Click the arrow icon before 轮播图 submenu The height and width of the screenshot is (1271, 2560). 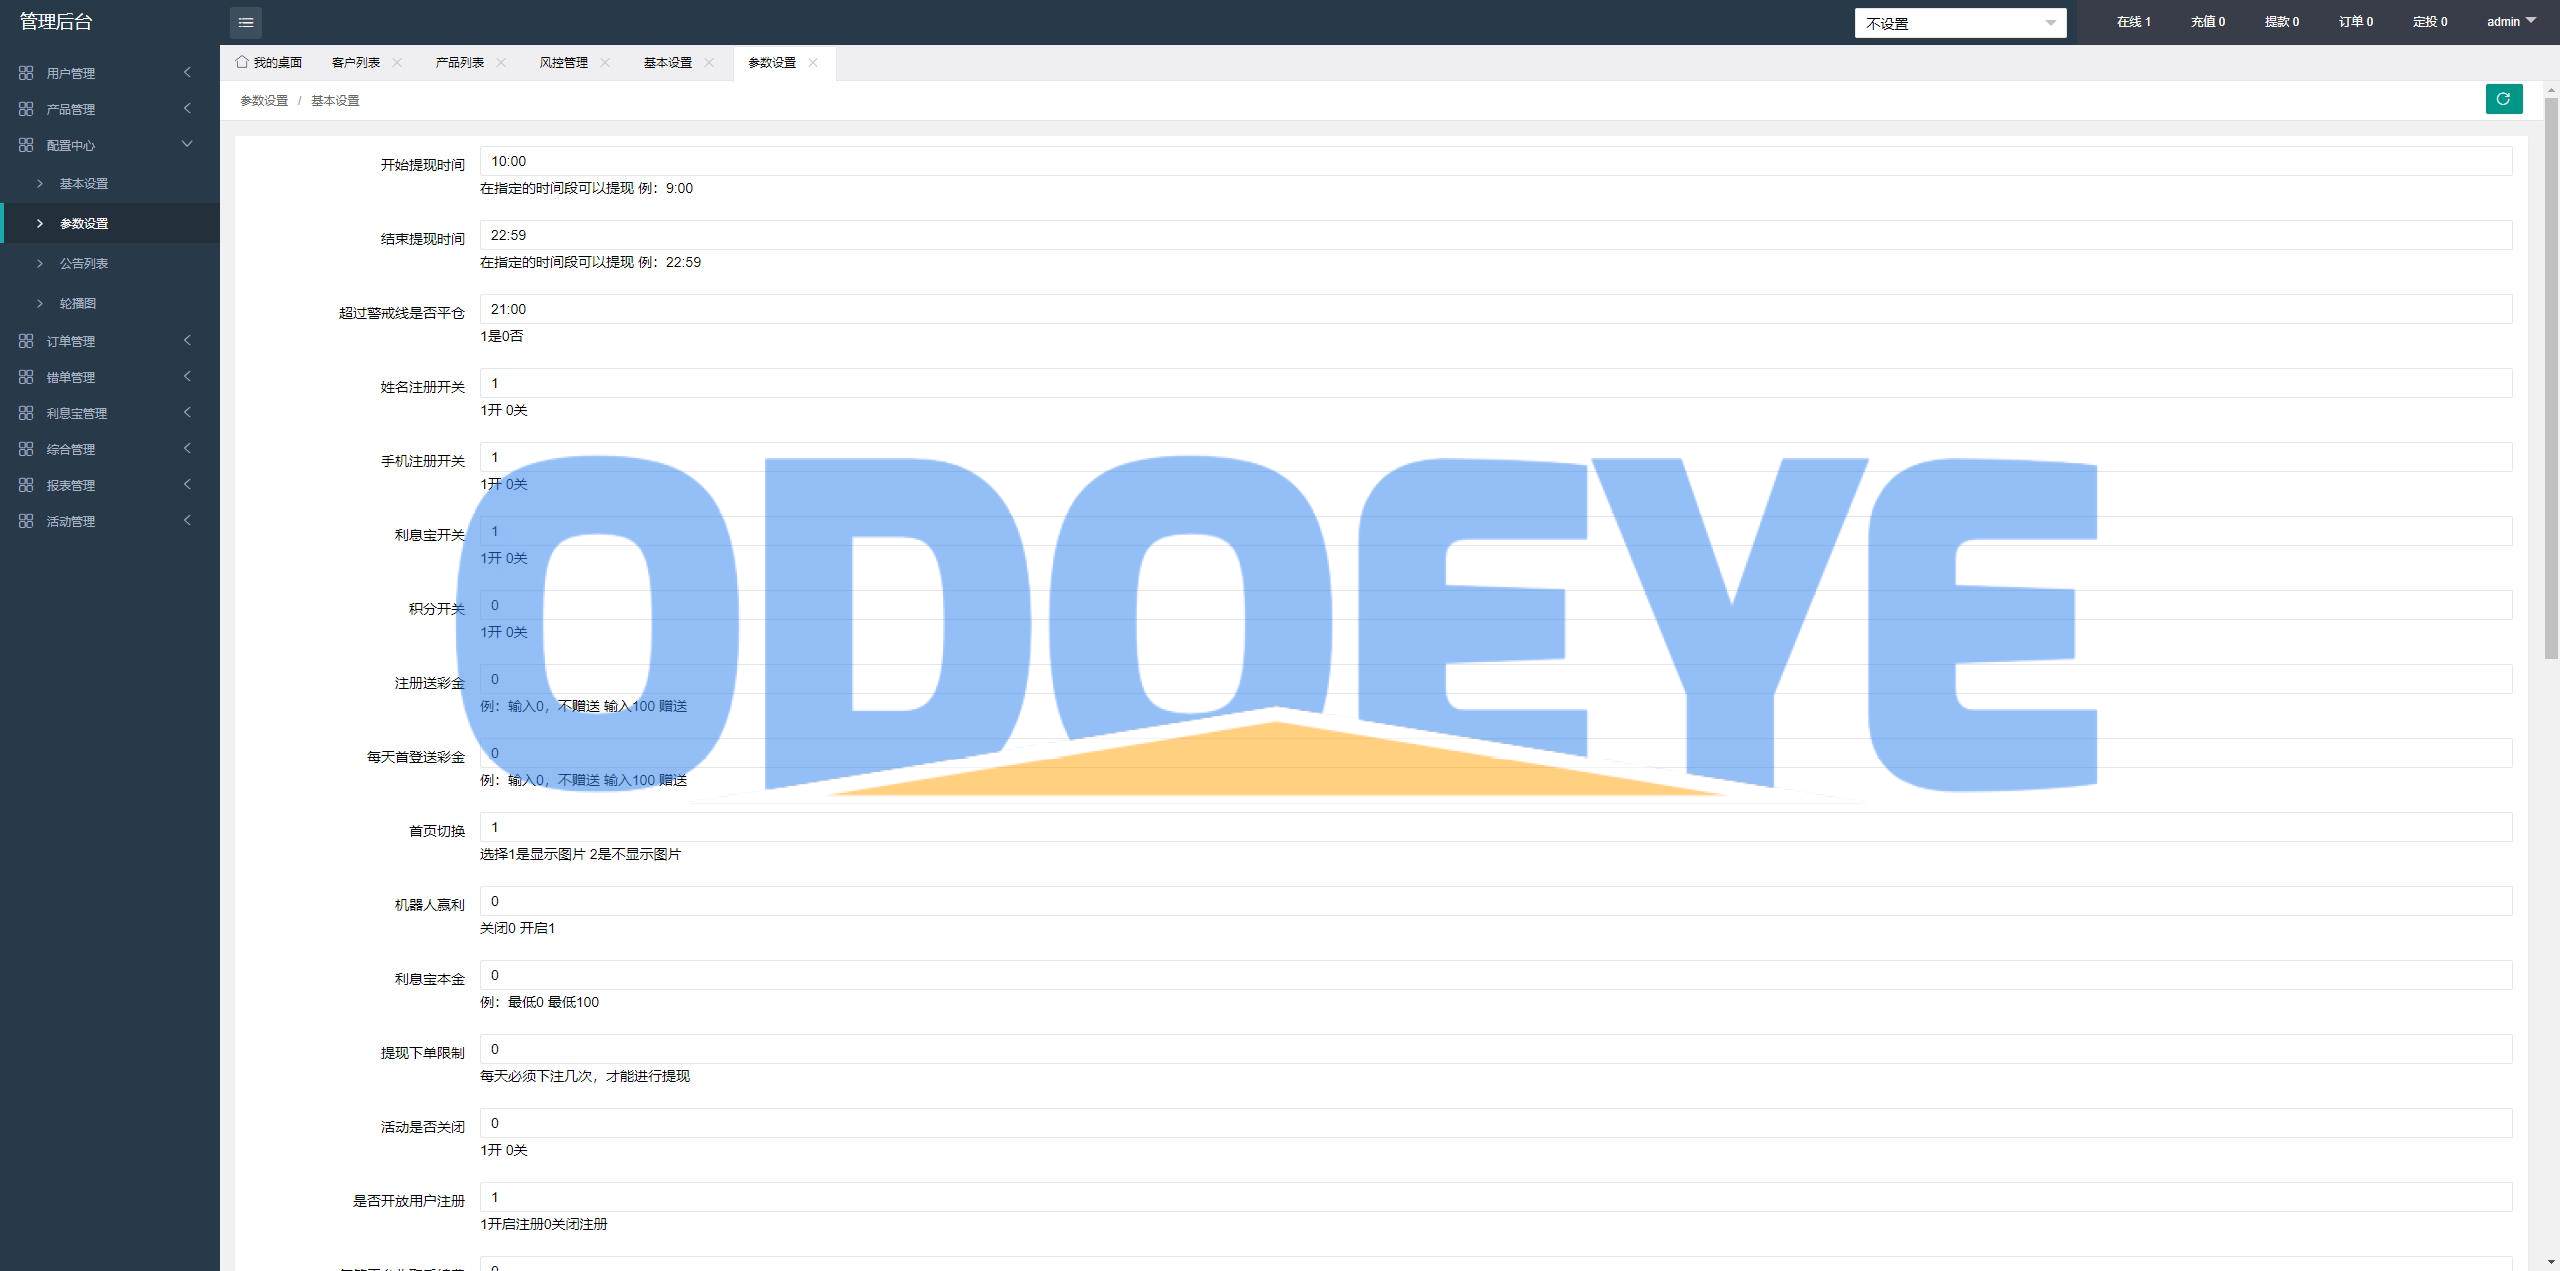[40, 303]
